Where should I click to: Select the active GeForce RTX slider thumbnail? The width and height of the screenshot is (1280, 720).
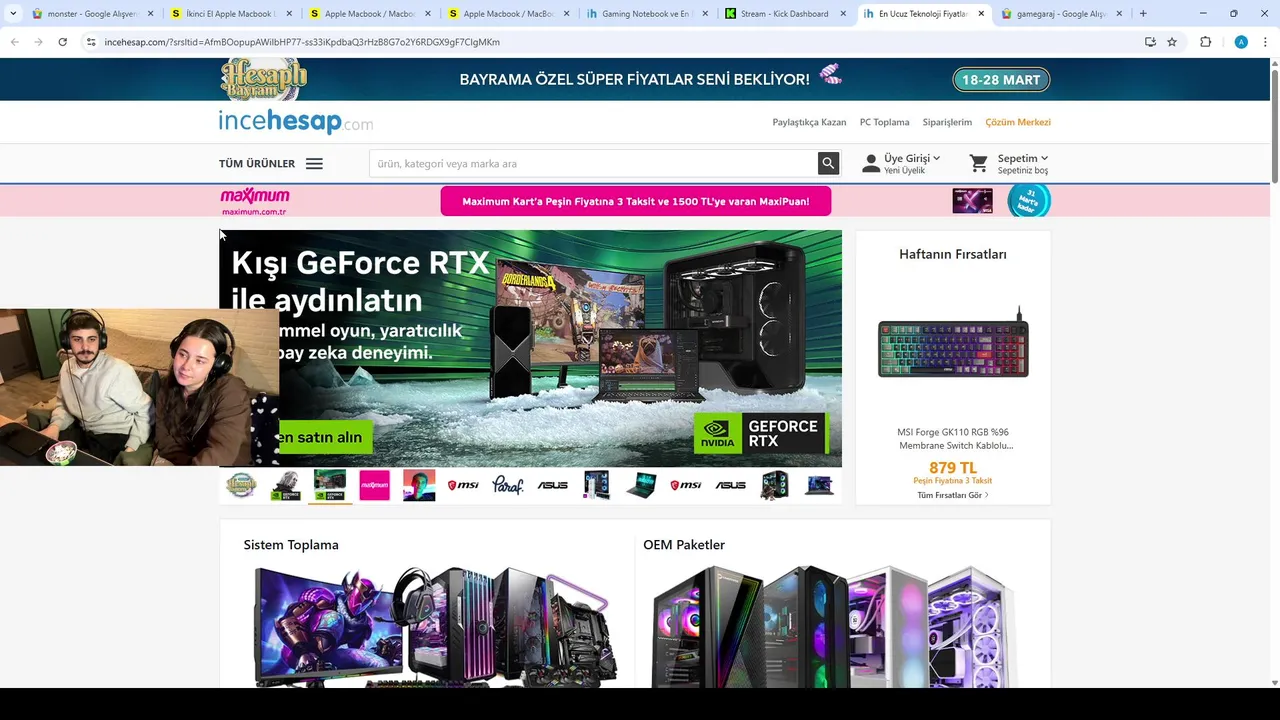[x=330, y=485]
